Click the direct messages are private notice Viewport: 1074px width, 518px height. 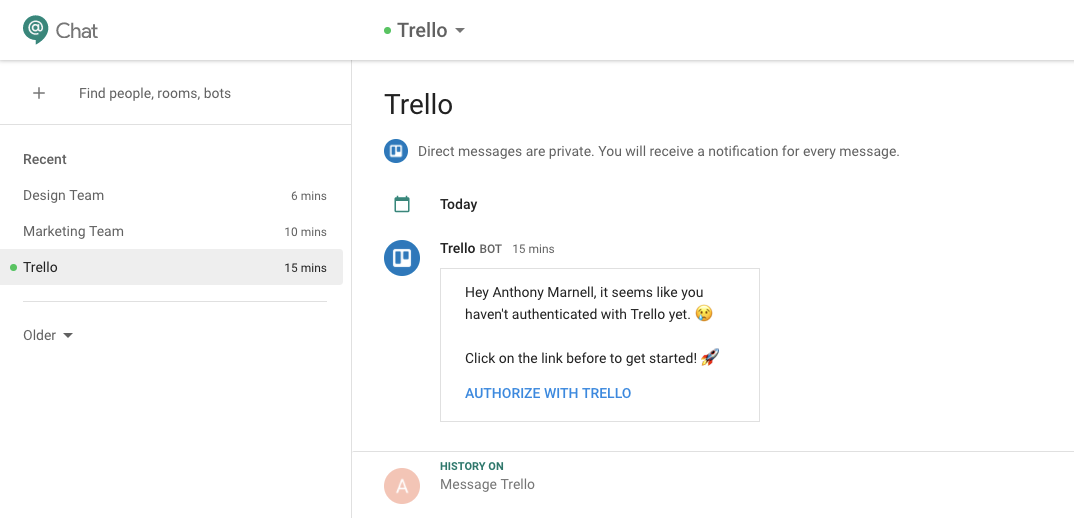coord(658,151)
